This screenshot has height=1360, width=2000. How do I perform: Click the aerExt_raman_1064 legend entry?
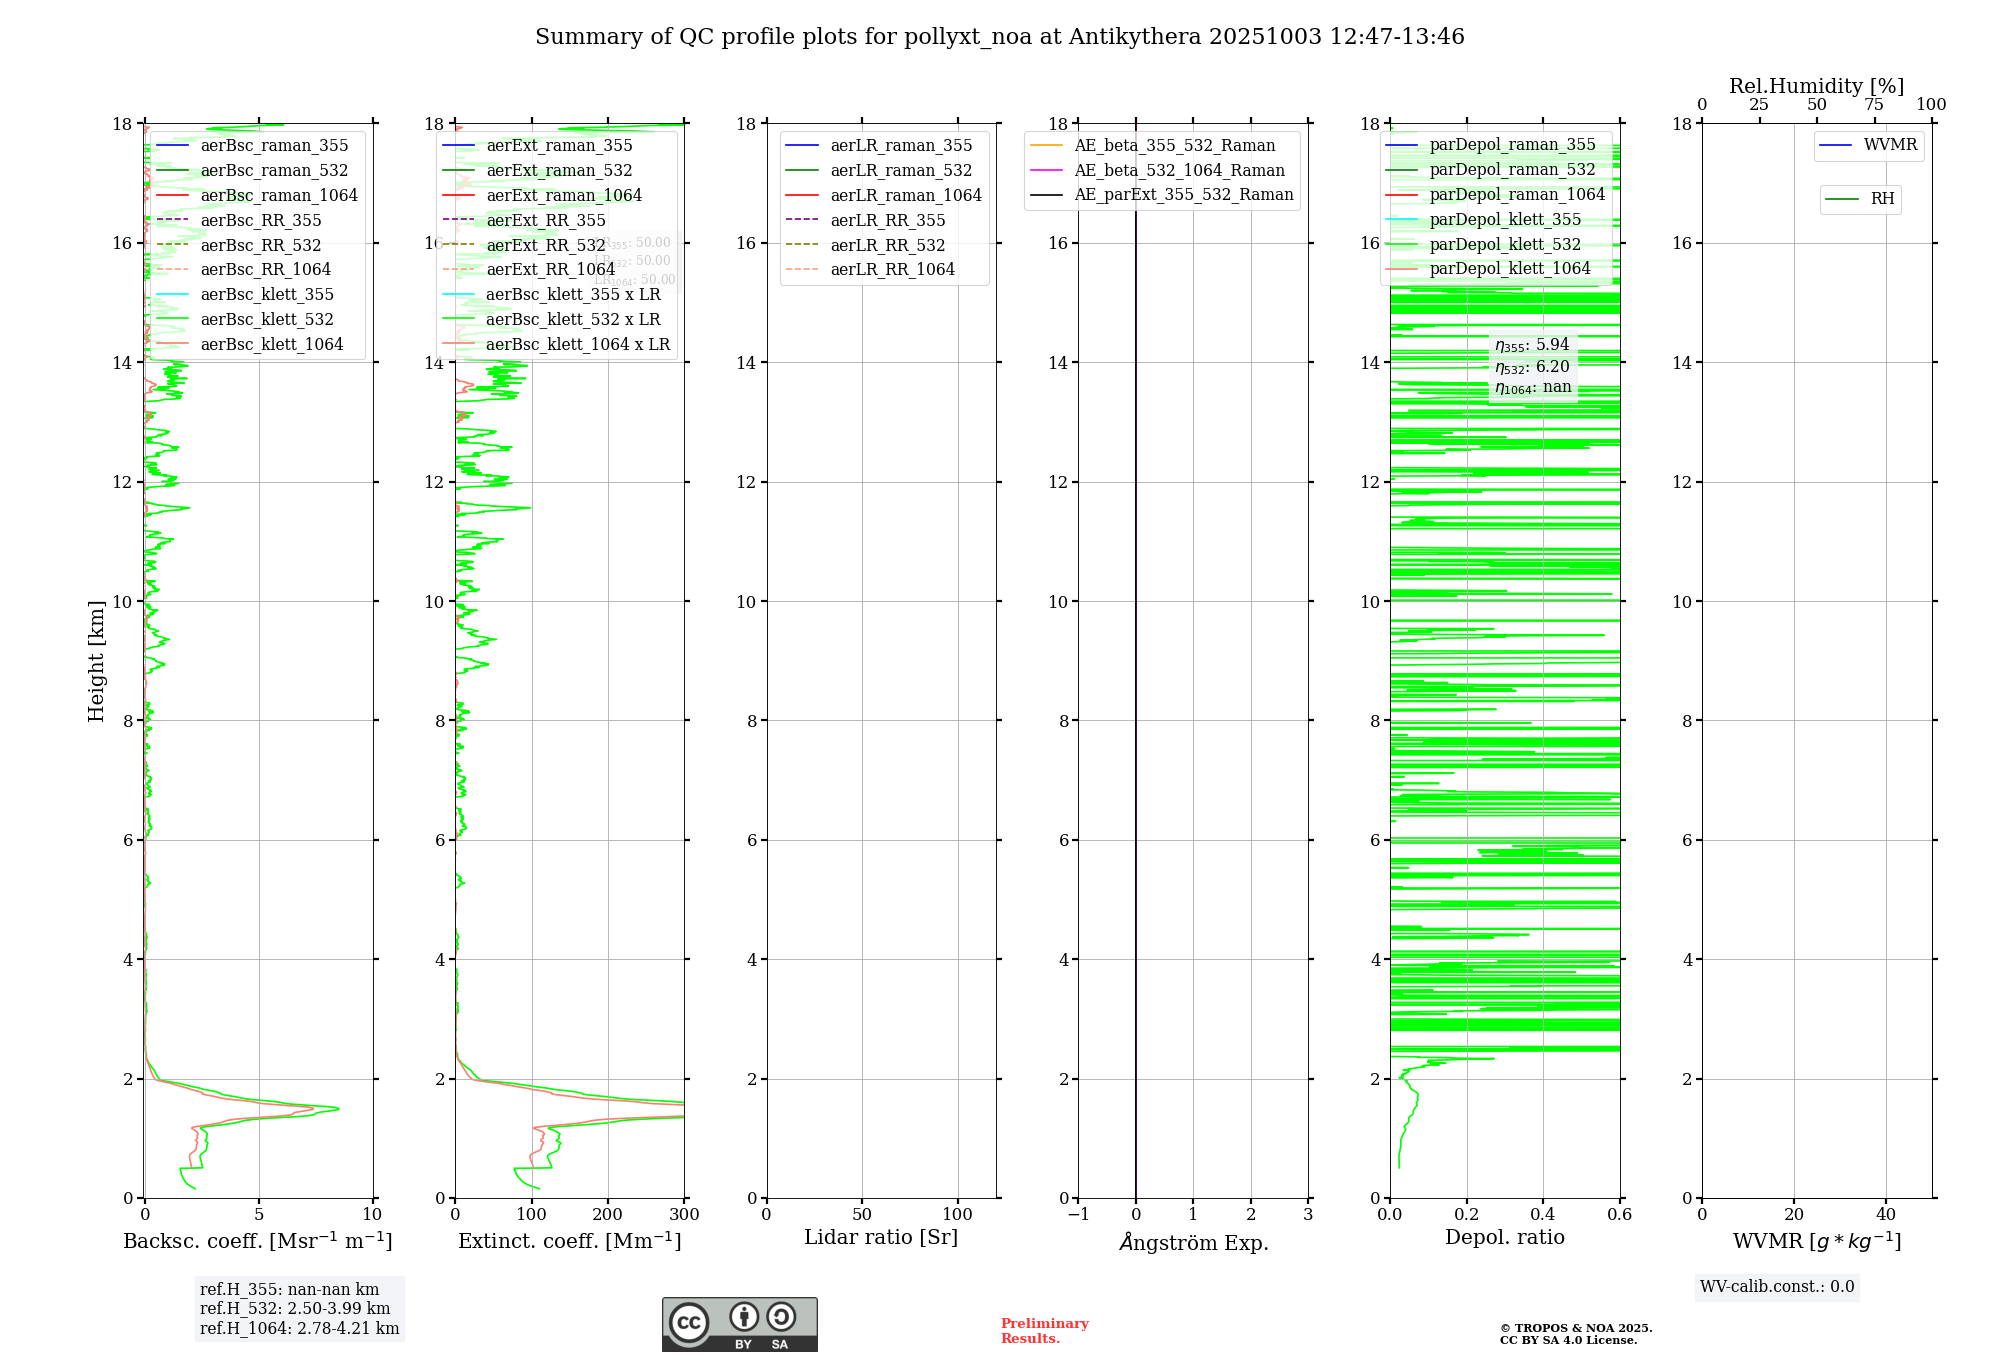tap(563, 196)
